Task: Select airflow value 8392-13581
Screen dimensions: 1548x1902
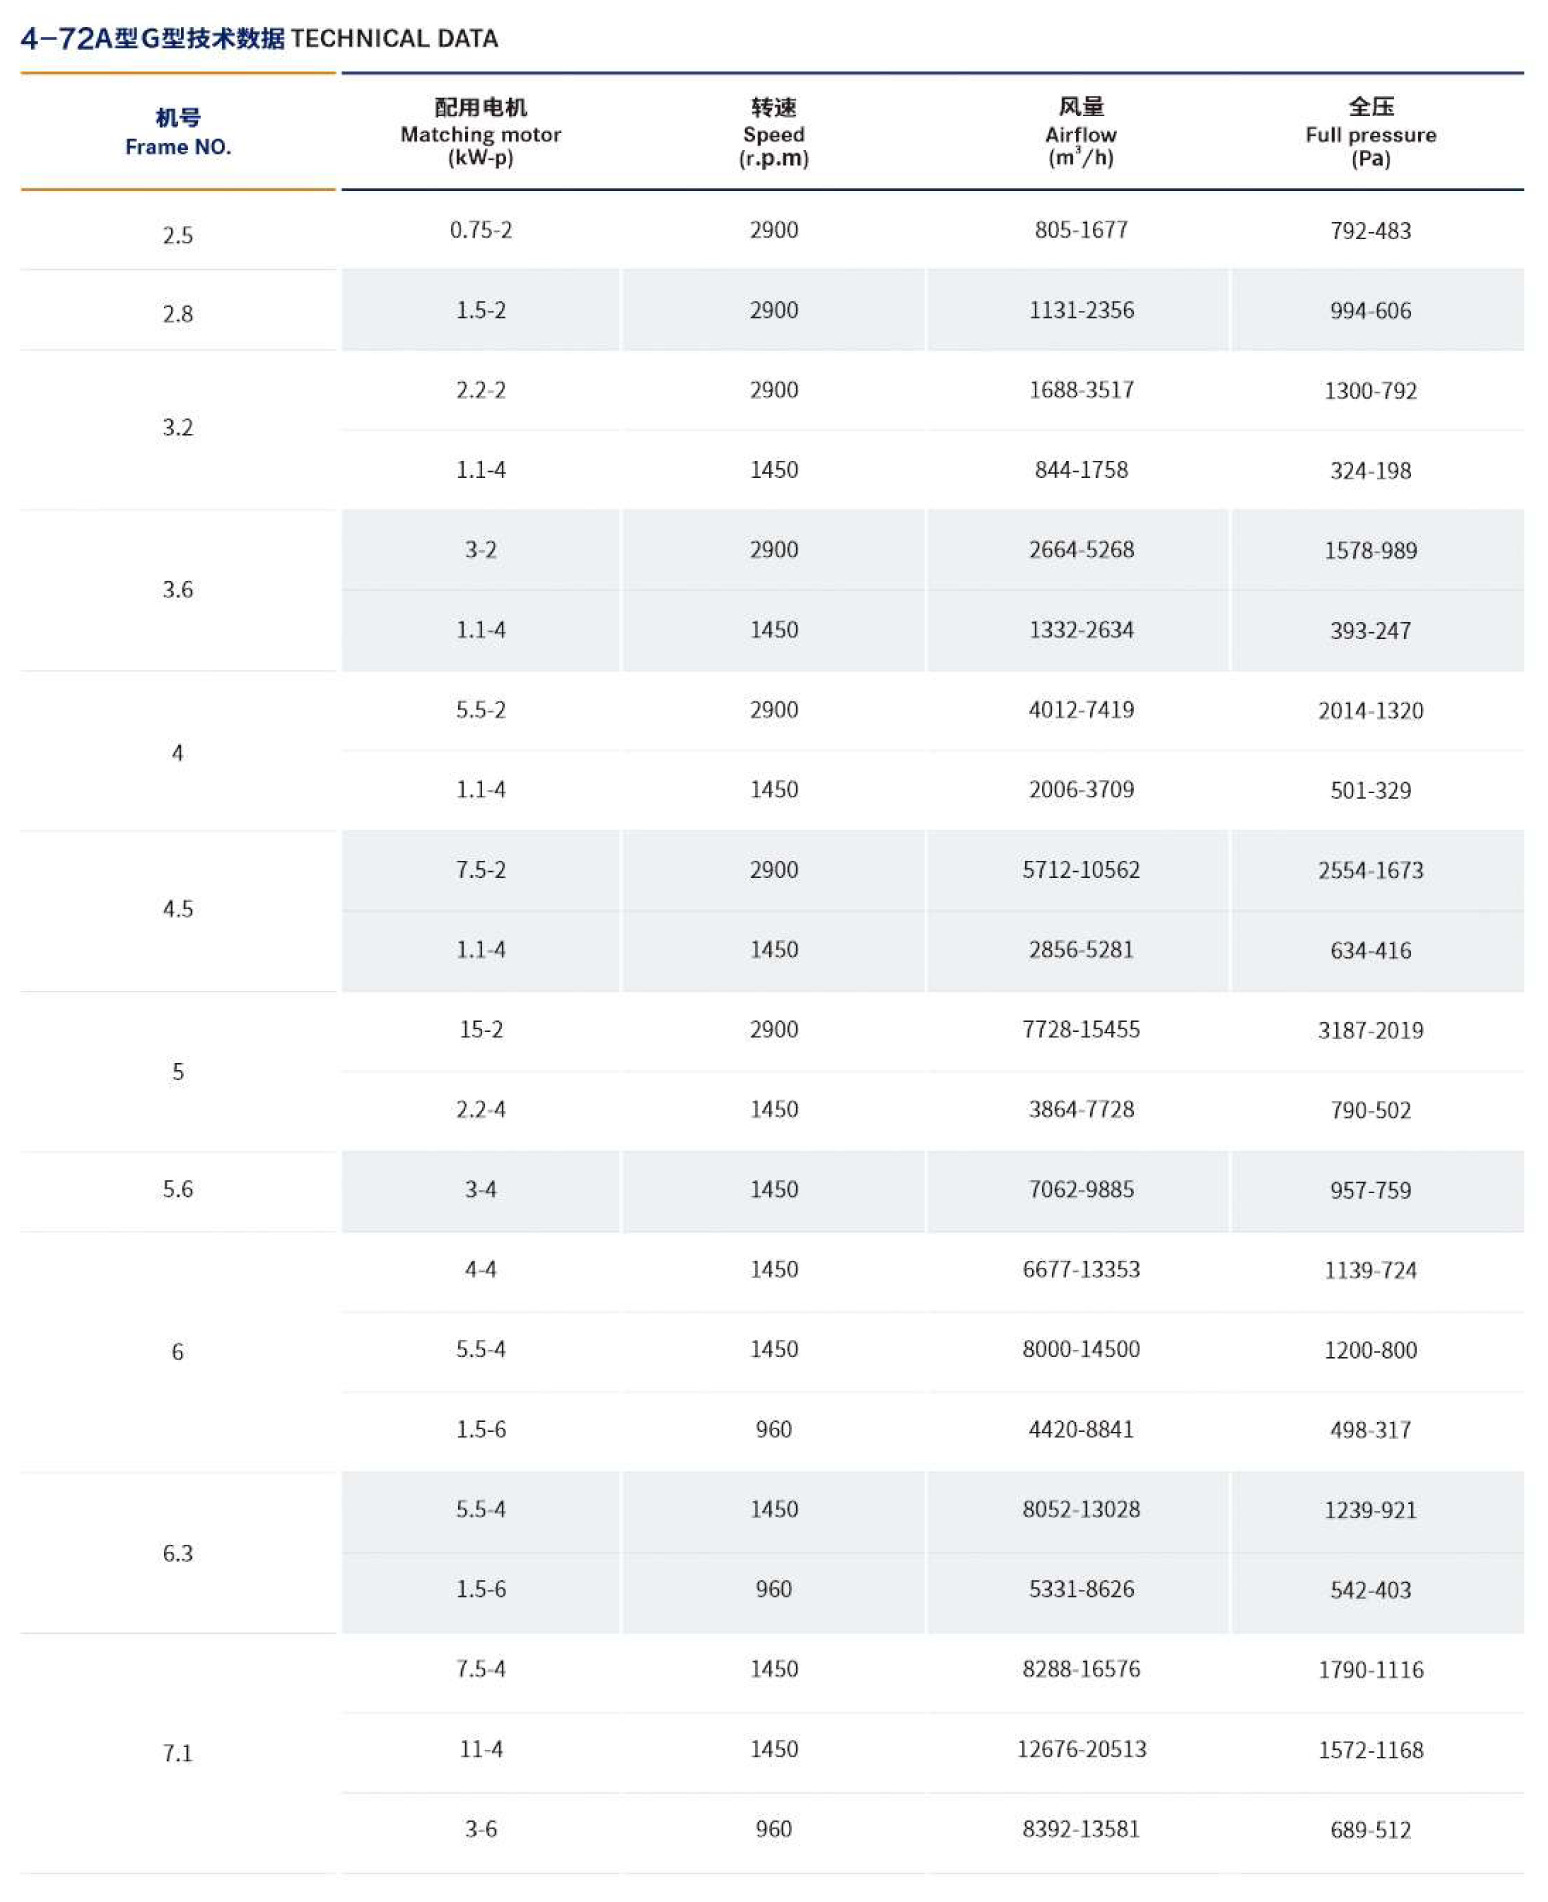Action: (1081, 1830)
